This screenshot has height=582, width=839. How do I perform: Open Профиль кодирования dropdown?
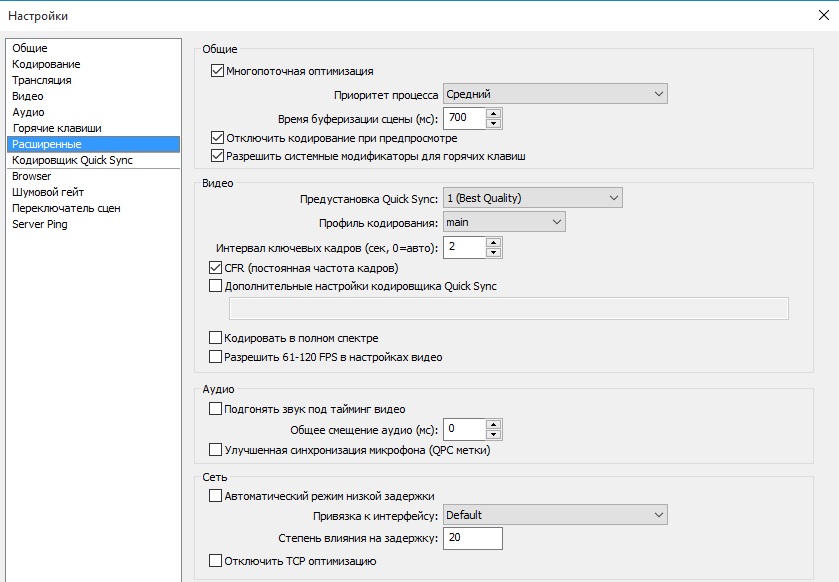[x=504, y=222]
